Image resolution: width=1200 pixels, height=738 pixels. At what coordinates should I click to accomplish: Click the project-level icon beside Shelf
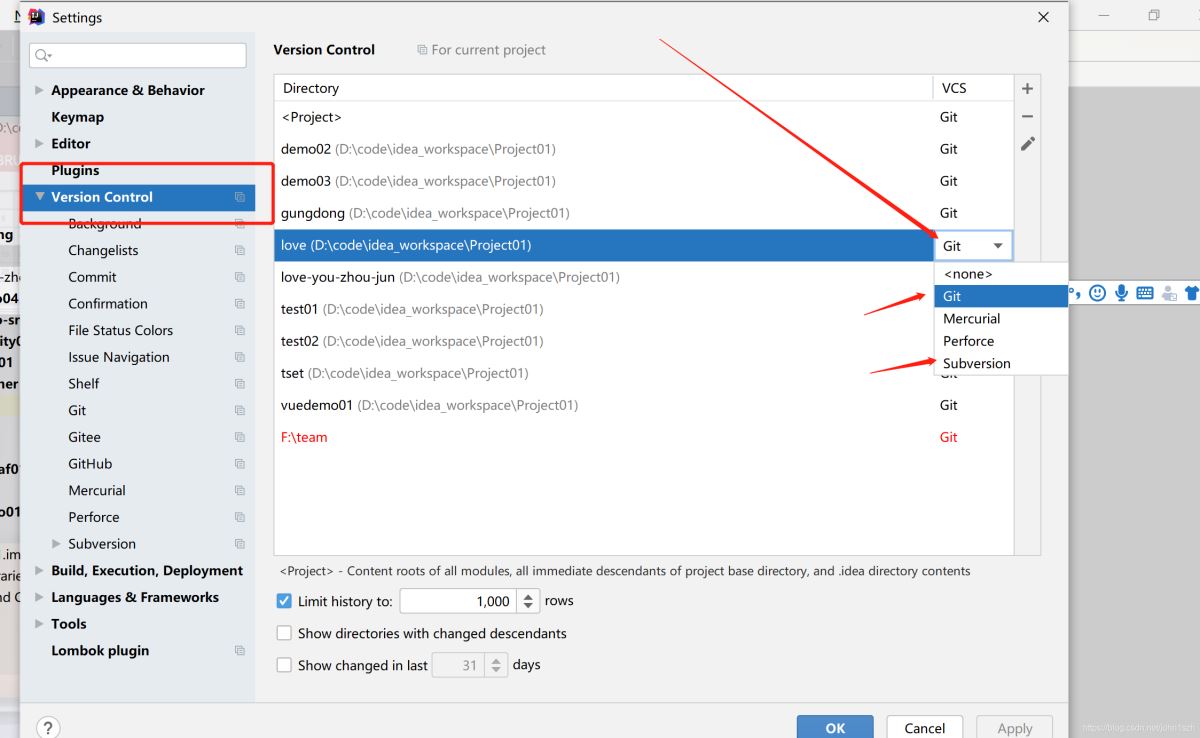tap(240, 384)
